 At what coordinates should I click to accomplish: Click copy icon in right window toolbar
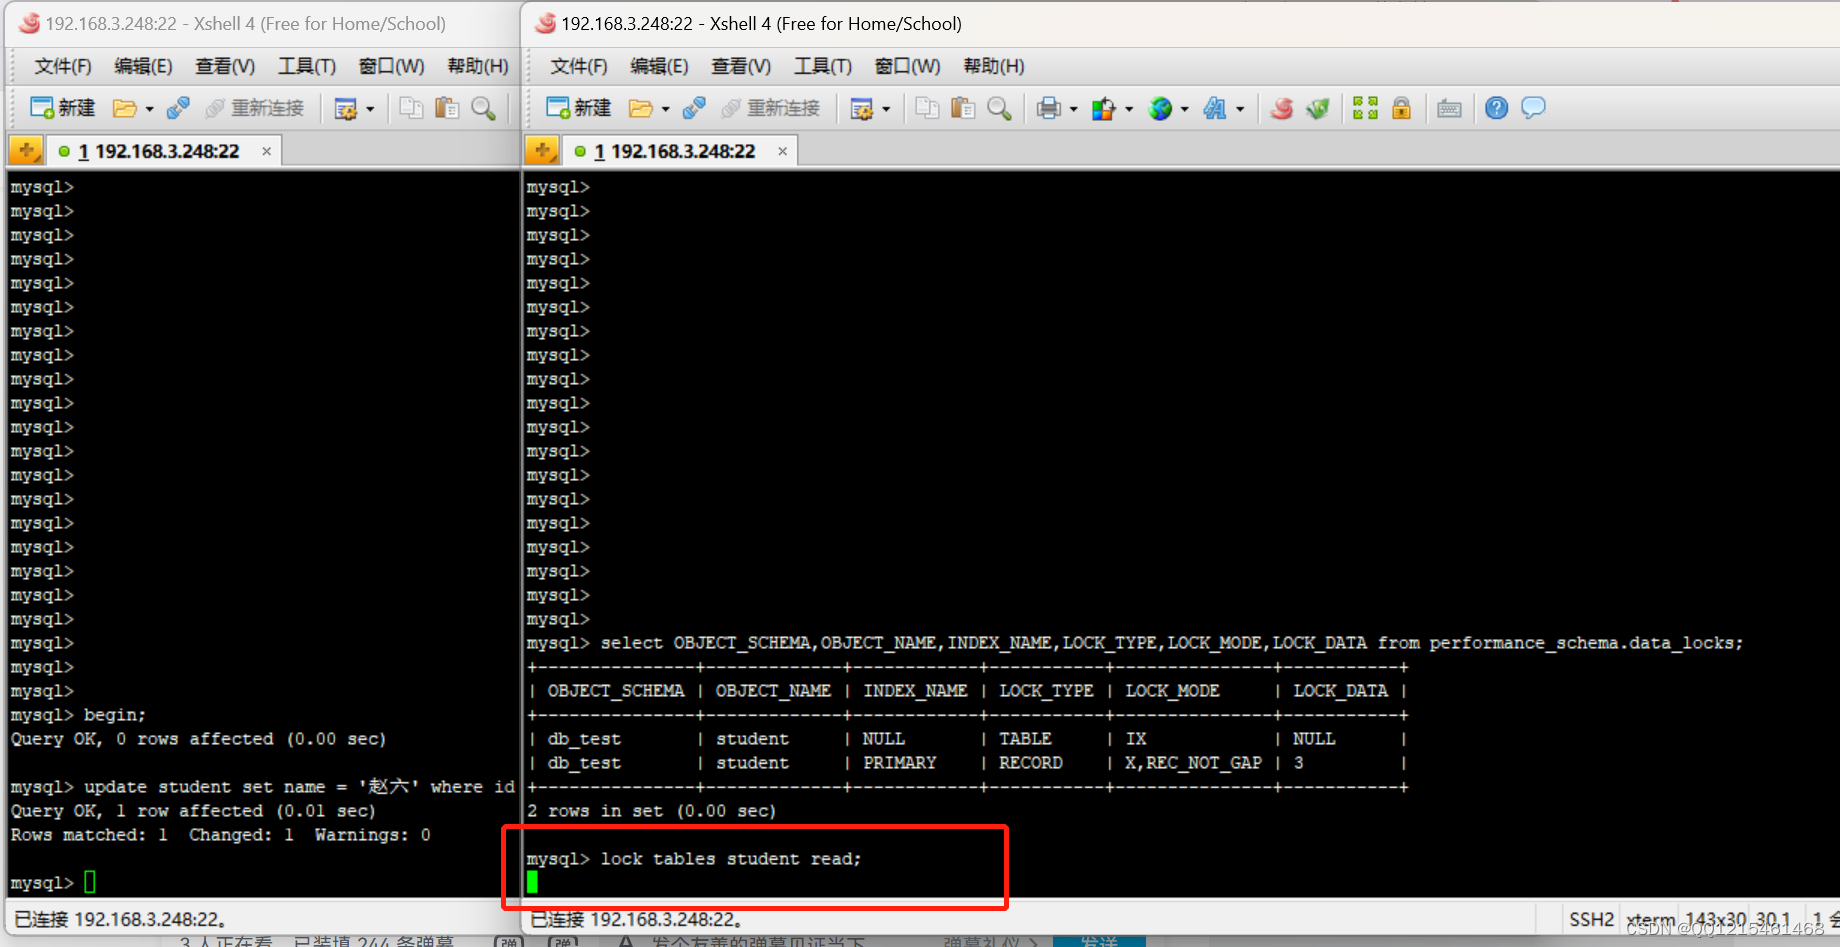[x=927, y=108]
